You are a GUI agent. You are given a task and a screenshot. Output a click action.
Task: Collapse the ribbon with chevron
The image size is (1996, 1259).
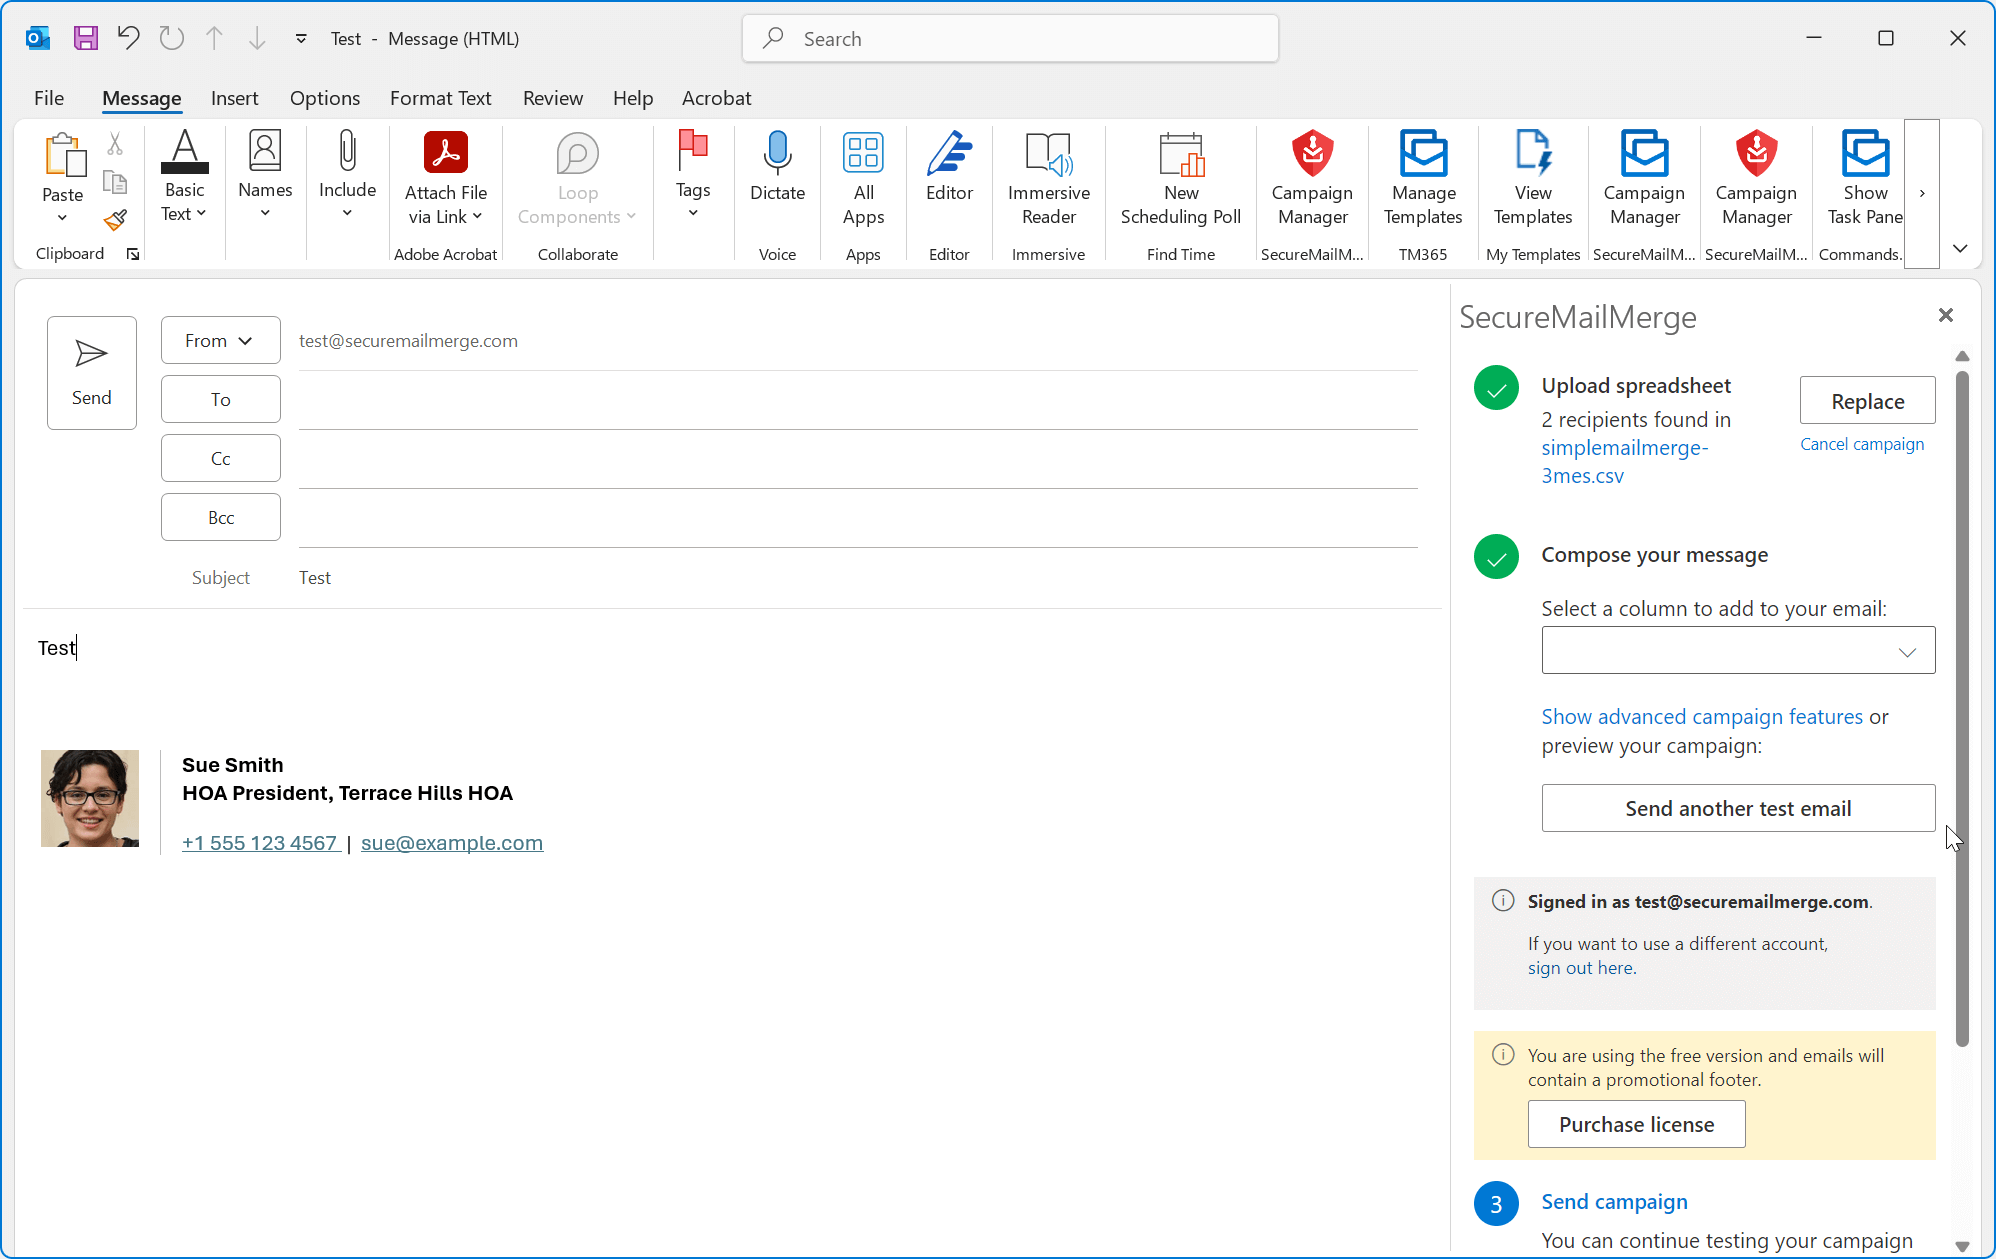coord(1960,248)
